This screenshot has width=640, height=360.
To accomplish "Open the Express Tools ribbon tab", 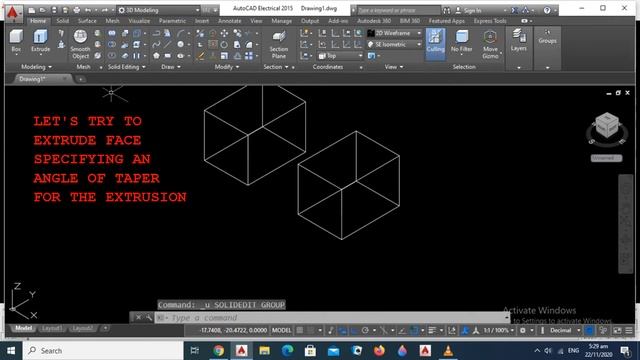I will pyautogui.click(x=490, y=21).
